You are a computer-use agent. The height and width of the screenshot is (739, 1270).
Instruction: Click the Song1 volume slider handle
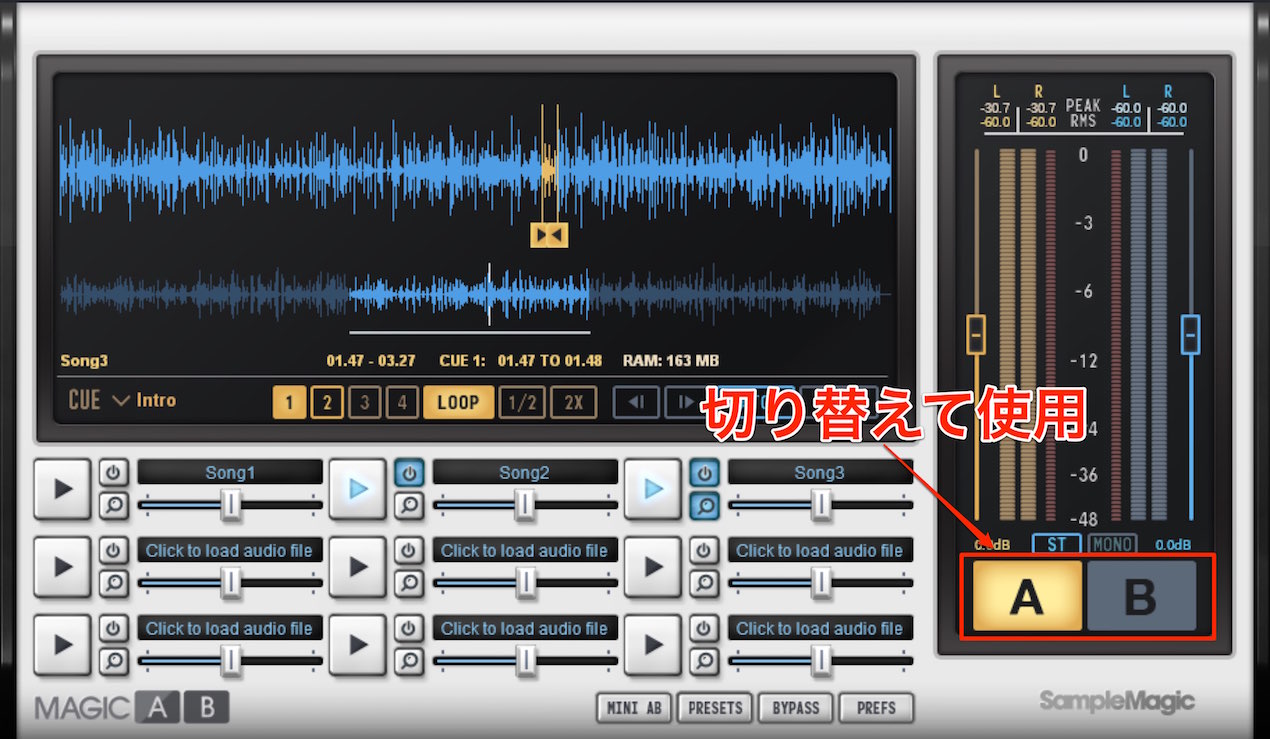pos(231,505)
